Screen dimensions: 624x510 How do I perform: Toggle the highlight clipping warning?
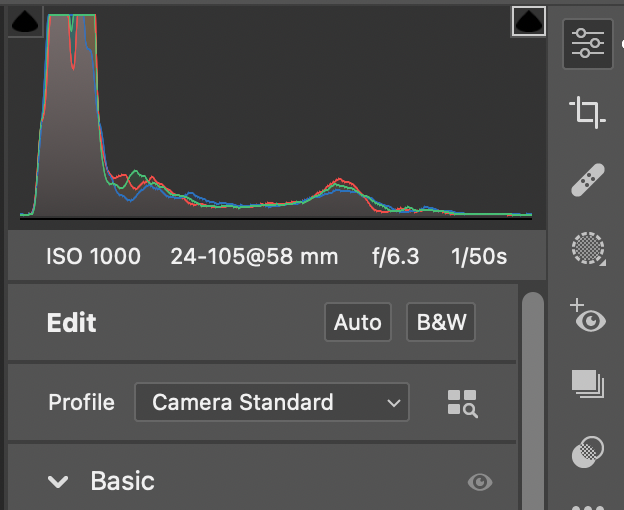pos(528,21)
